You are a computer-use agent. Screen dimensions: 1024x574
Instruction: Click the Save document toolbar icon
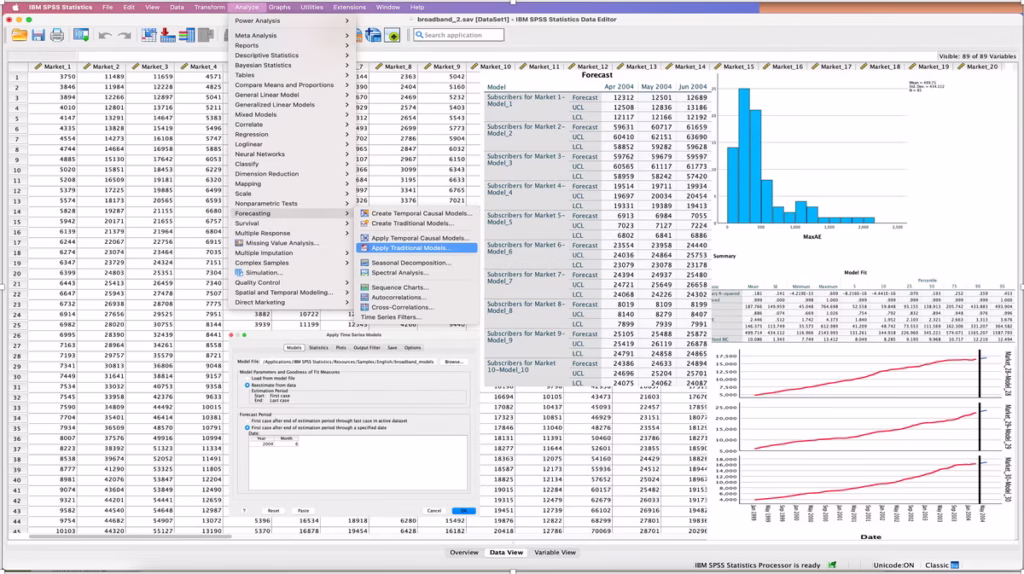coord(39,35)
